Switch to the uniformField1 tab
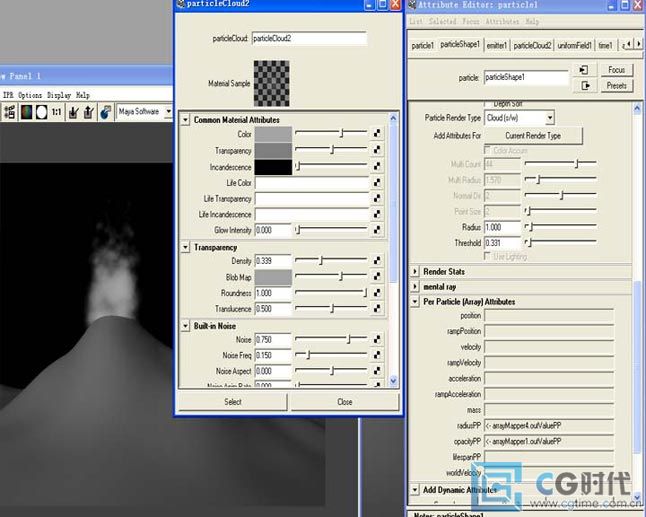The image size is (646, 517). [x=574, y=46]
